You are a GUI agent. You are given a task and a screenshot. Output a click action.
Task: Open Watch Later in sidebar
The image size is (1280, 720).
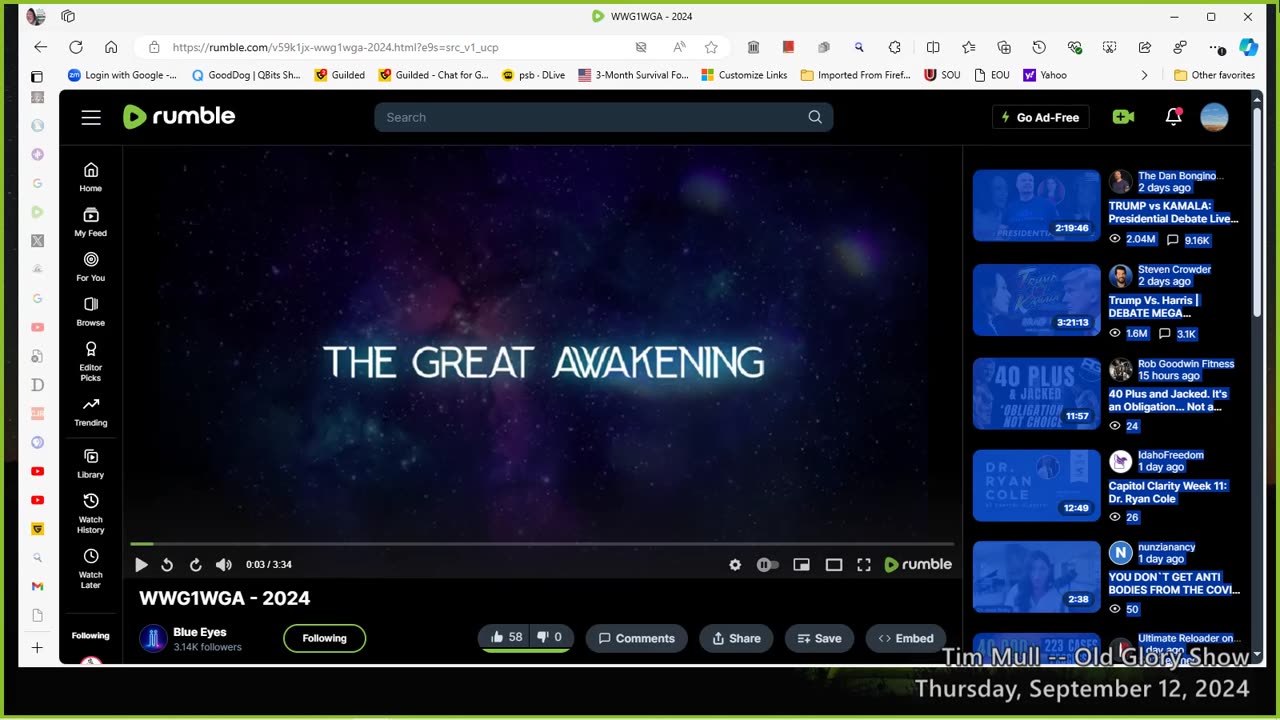[91, 568]
